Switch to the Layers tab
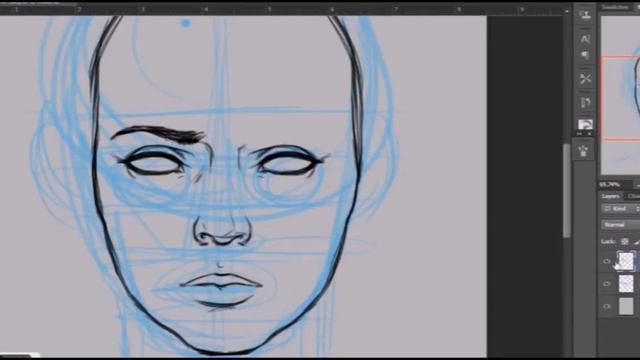The width and height of the screenshot is (640, 360). tap(611, 196)
